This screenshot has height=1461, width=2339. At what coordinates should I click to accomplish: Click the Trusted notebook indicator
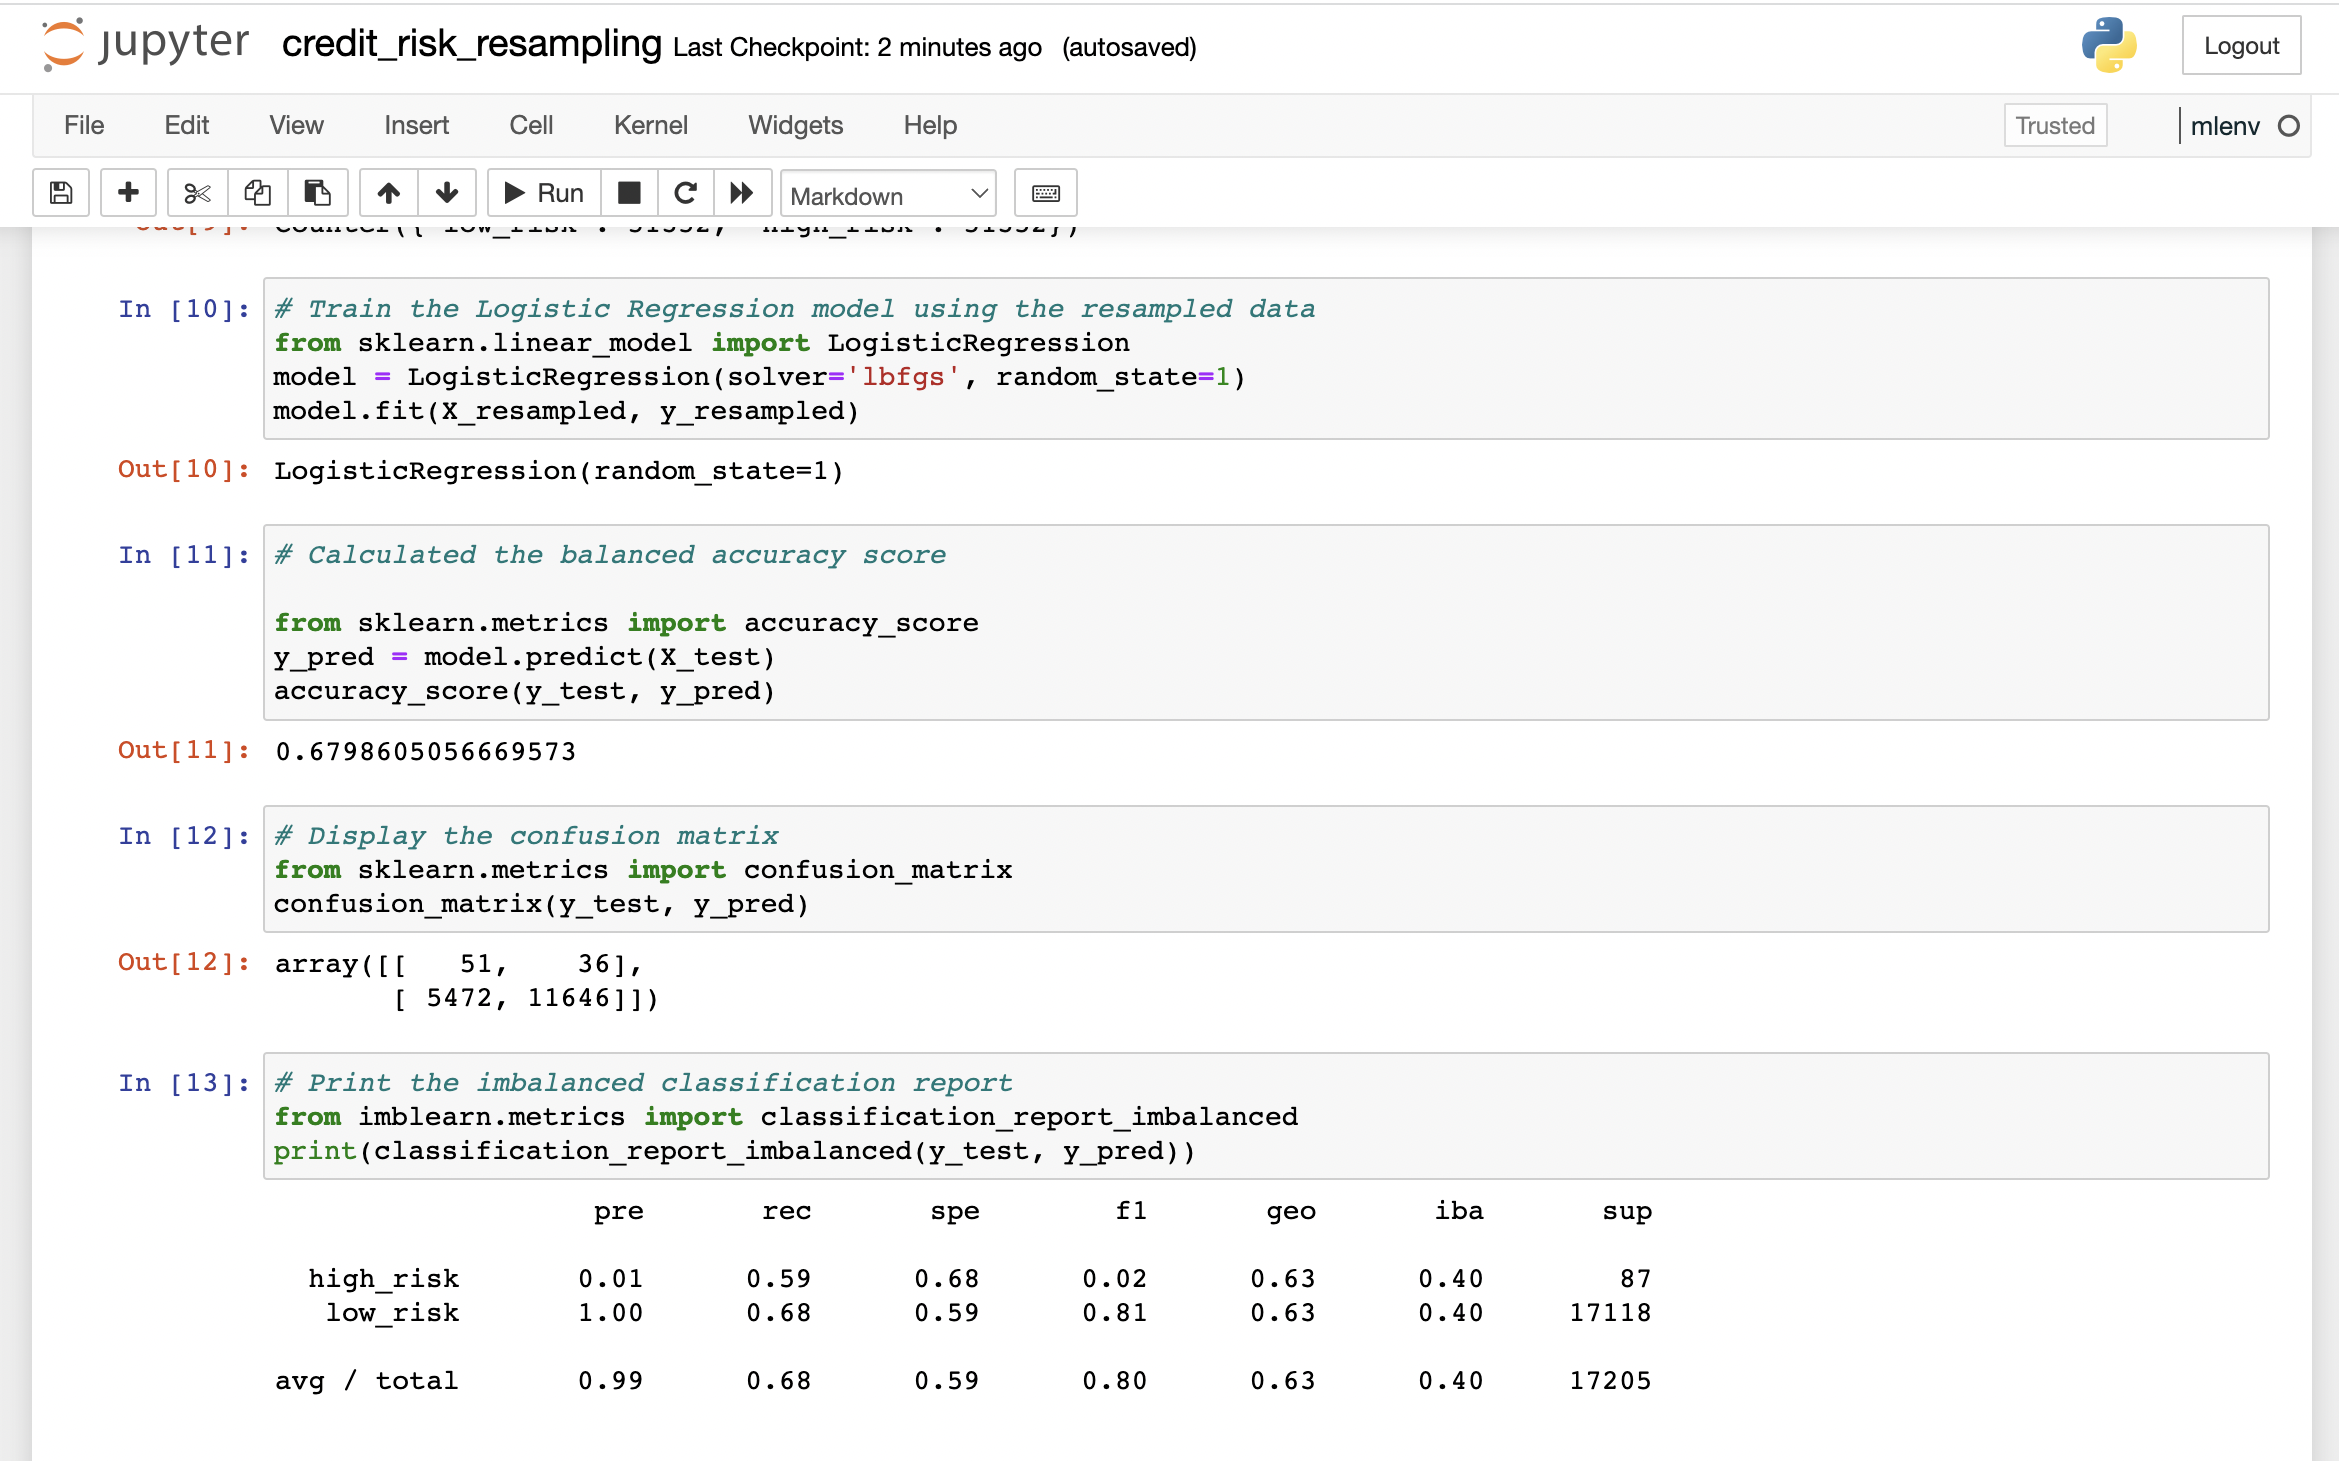2055,125
